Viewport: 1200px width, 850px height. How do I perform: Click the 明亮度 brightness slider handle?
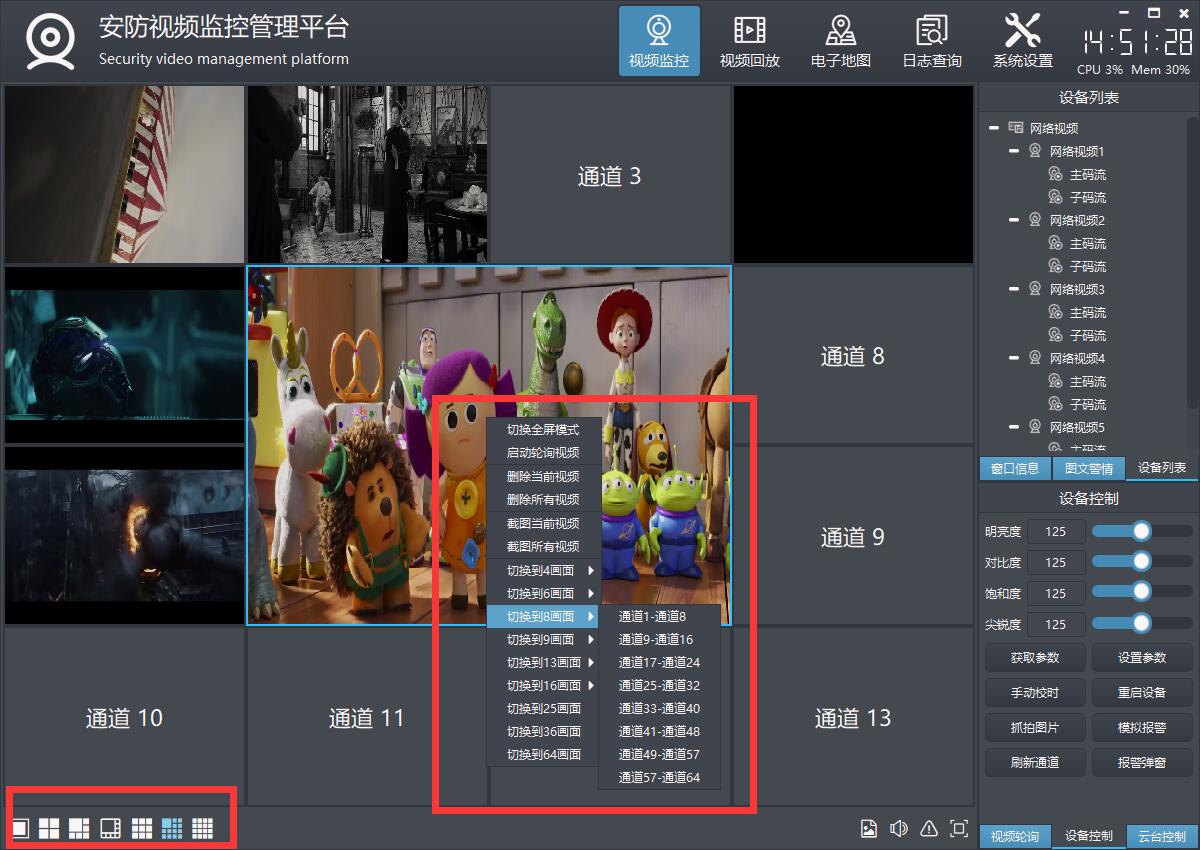click(1141, 531)
